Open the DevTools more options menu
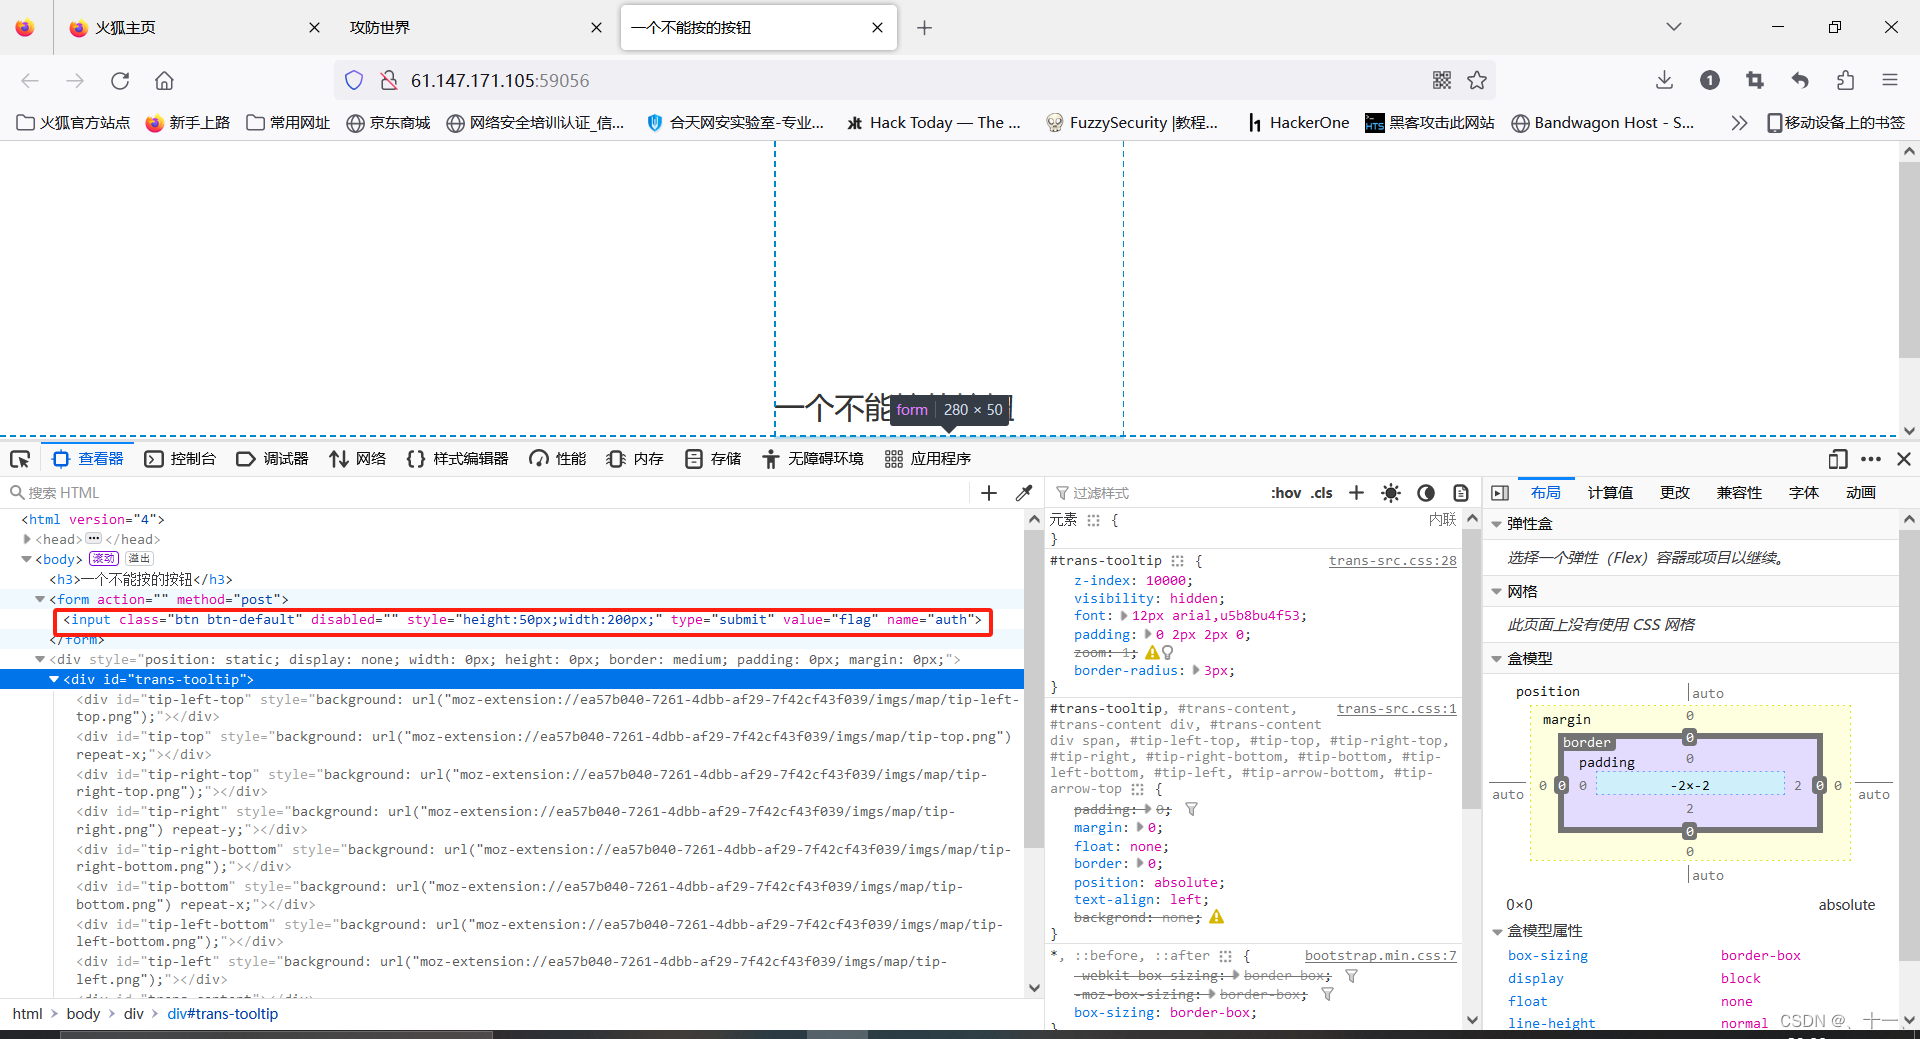The image size is (1920, 1039). tap(1871, 459)
